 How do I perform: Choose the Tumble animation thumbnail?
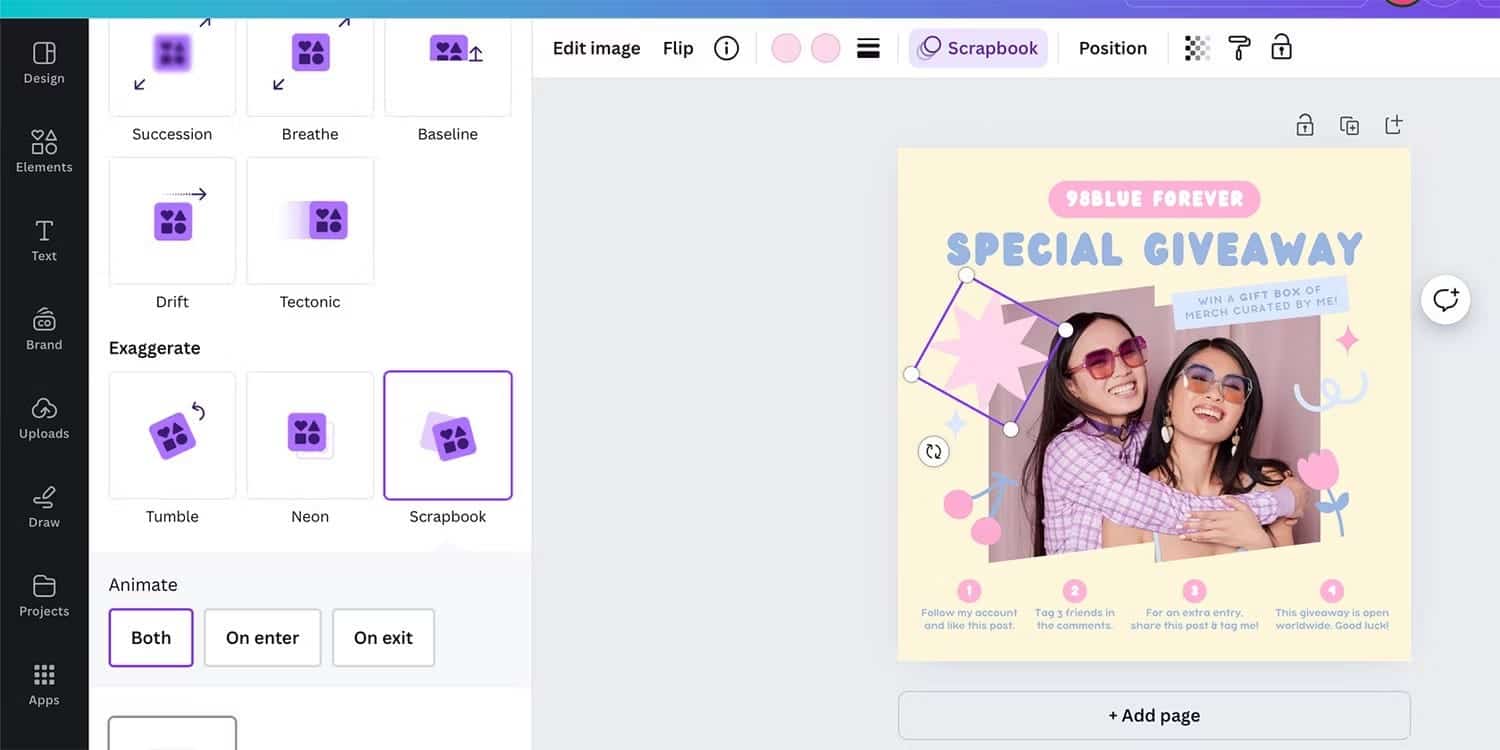[x=172, y=436]
